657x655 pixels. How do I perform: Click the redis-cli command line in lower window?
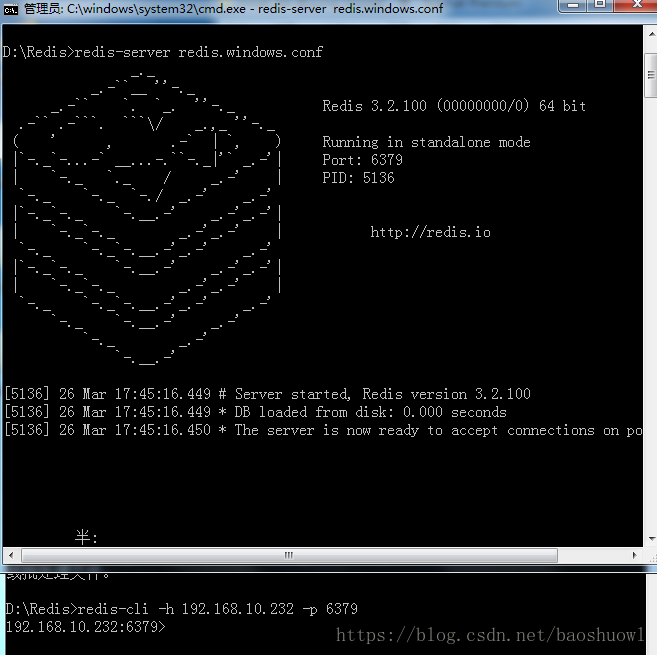[x=181, y=608]
